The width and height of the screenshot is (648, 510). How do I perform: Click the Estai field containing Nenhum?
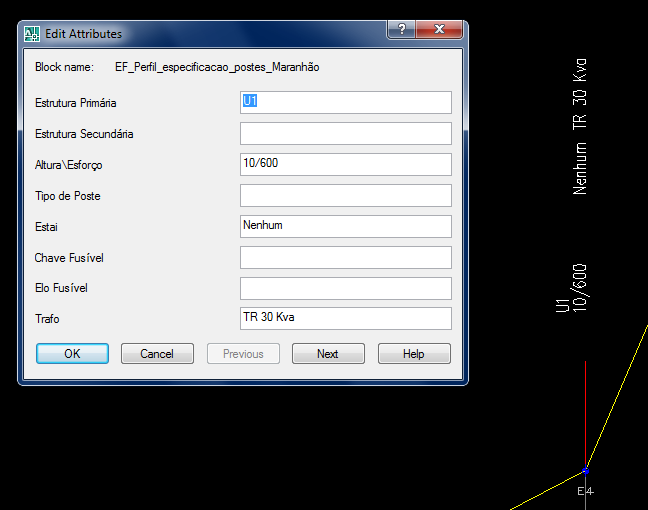[x=346, y=226]
